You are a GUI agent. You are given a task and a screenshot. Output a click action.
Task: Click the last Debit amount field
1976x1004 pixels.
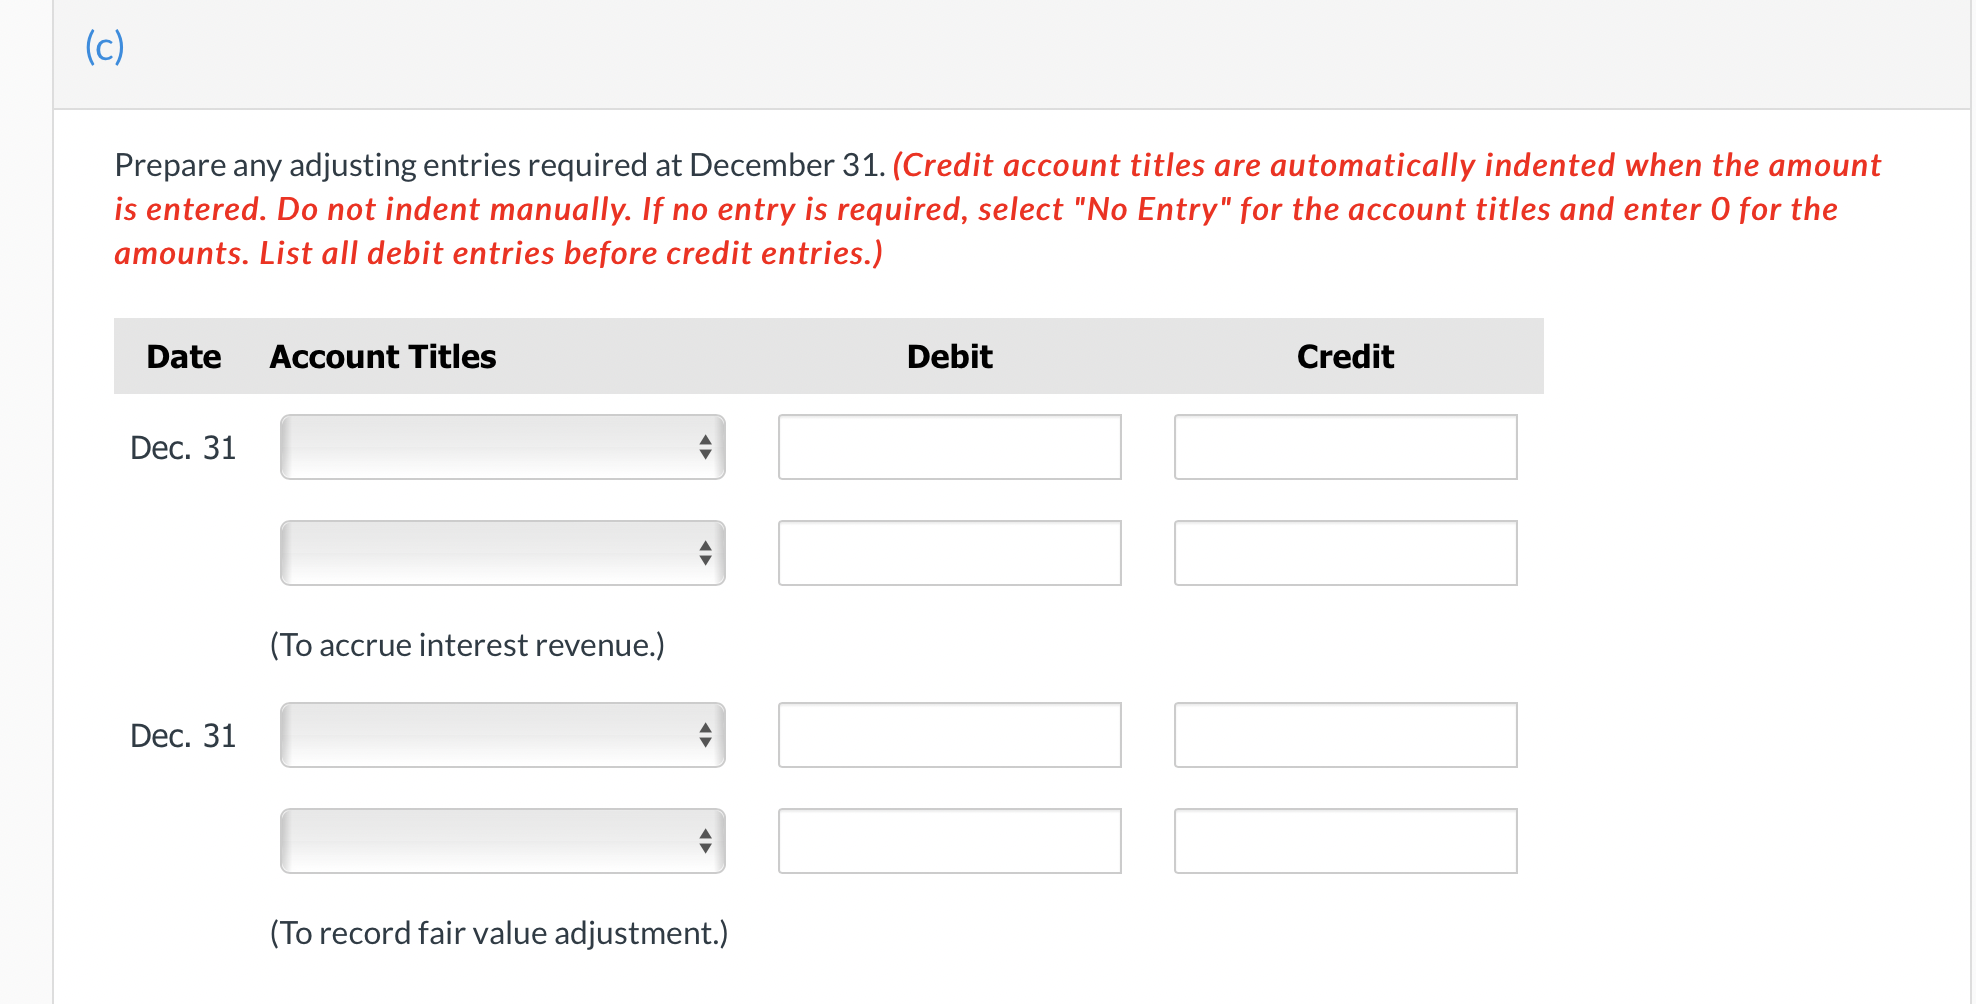[948, 841]
